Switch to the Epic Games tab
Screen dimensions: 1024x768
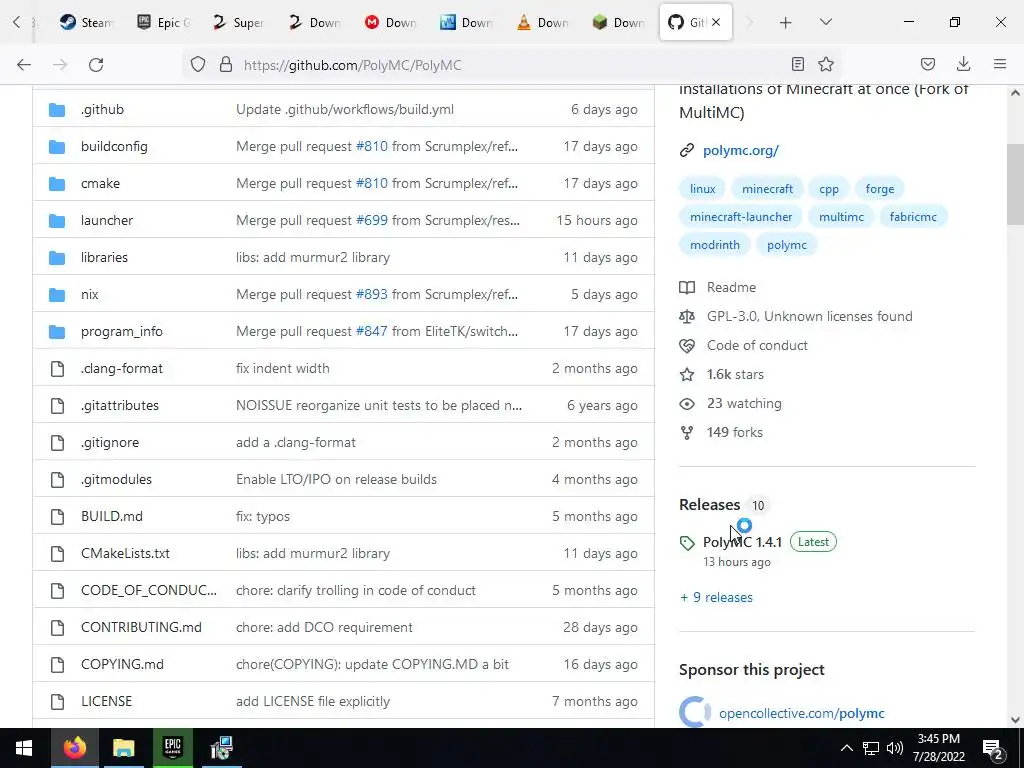(163, 22)
